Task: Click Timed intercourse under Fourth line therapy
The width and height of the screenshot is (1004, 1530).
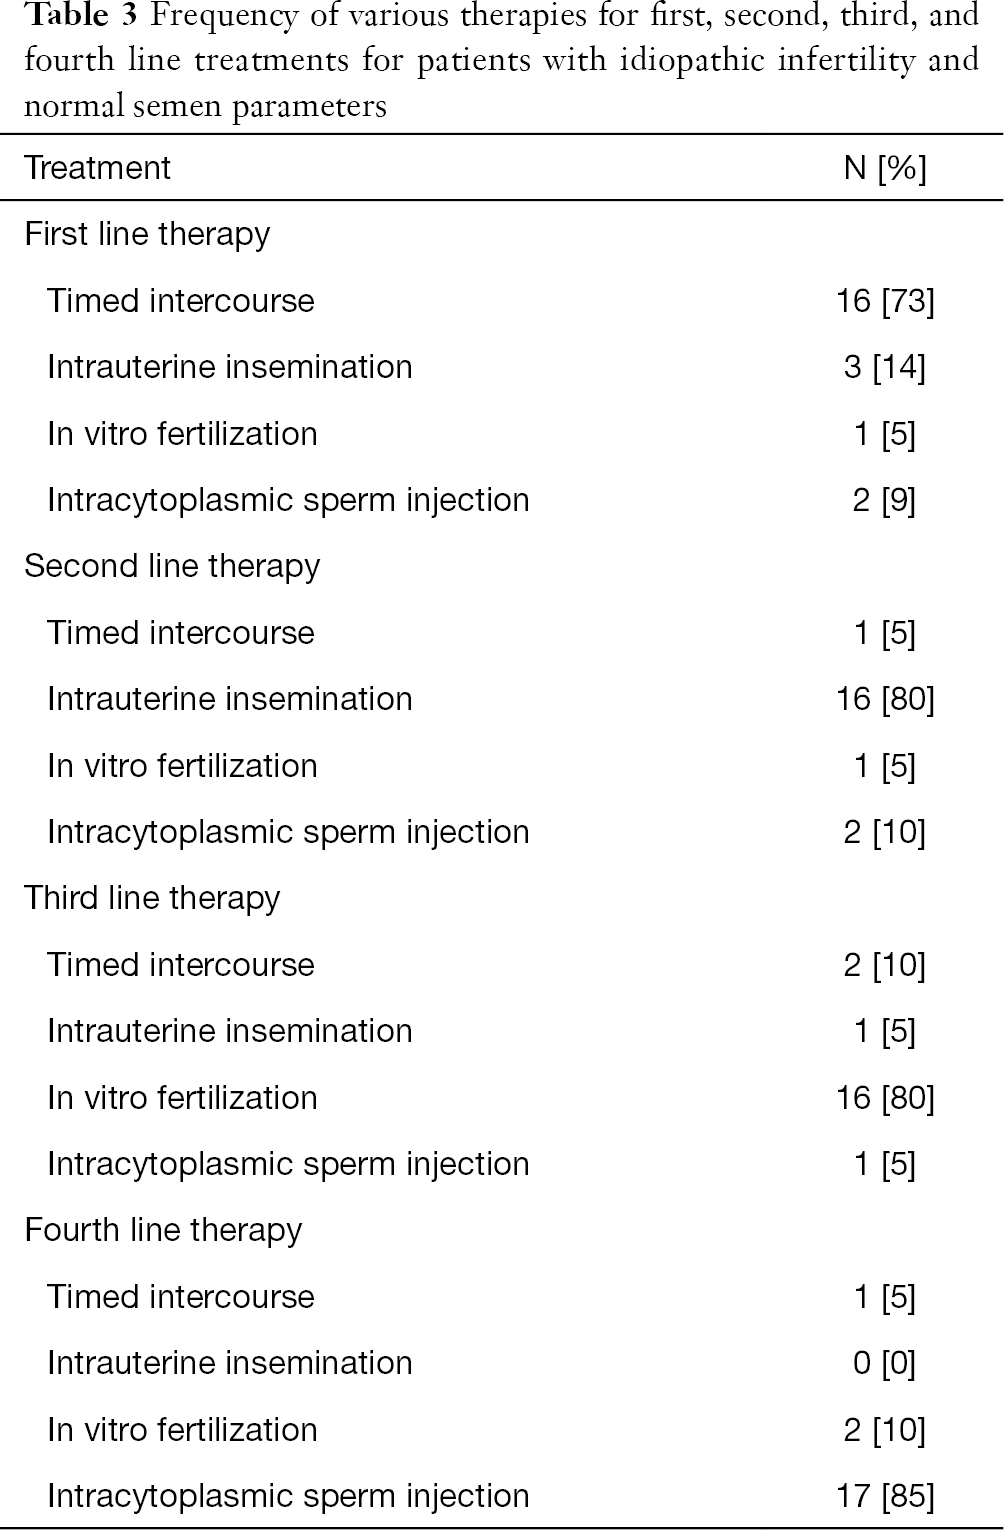Action: (181, 1297)
